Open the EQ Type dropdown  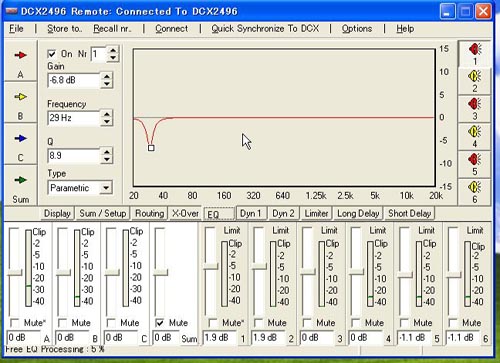[x=106, y=188]
